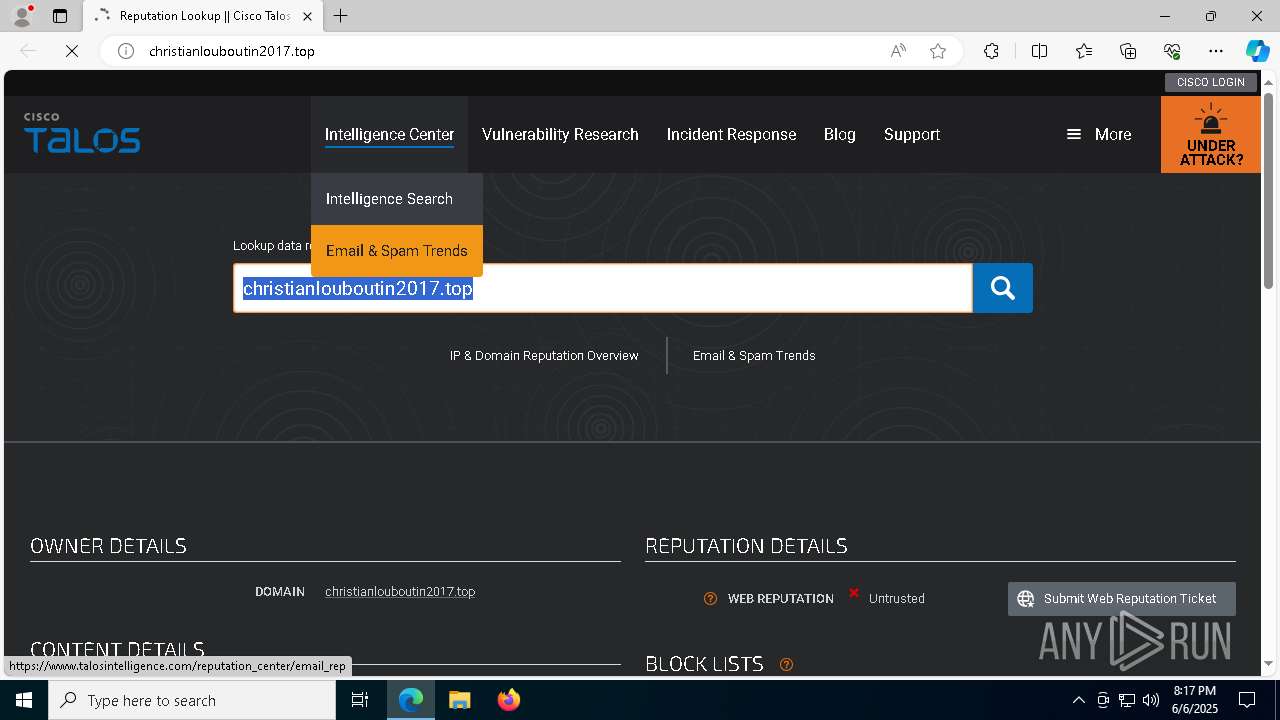The image size is (1280, 720).
Task: Open Cisco Talos logo home link
Action: coord(82,133)
